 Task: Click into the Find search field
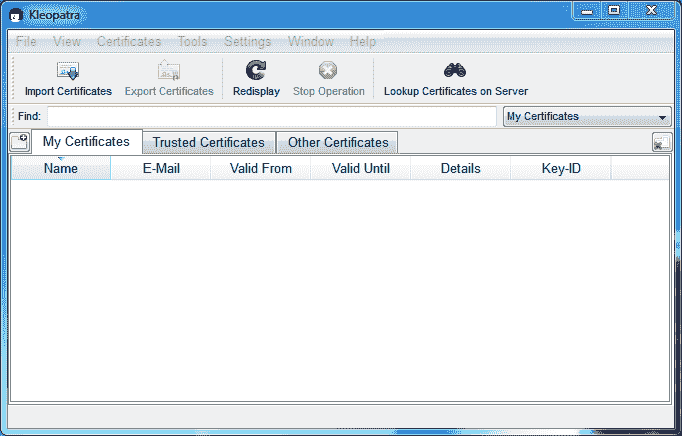point(272,117)
